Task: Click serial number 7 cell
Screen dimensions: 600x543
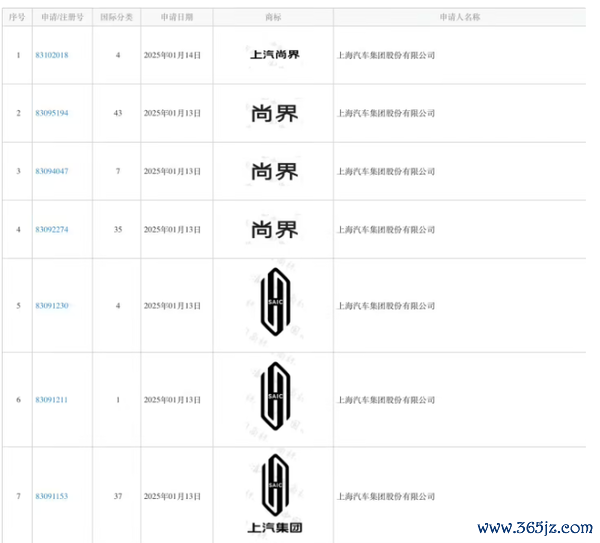Action: click(18, 496)
